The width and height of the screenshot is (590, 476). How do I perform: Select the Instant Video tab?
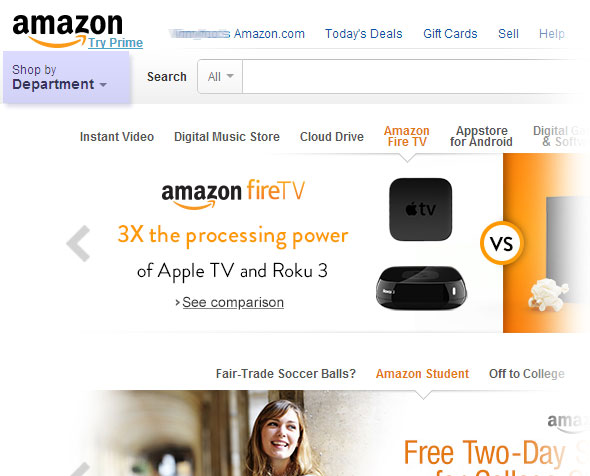point(117,137)
